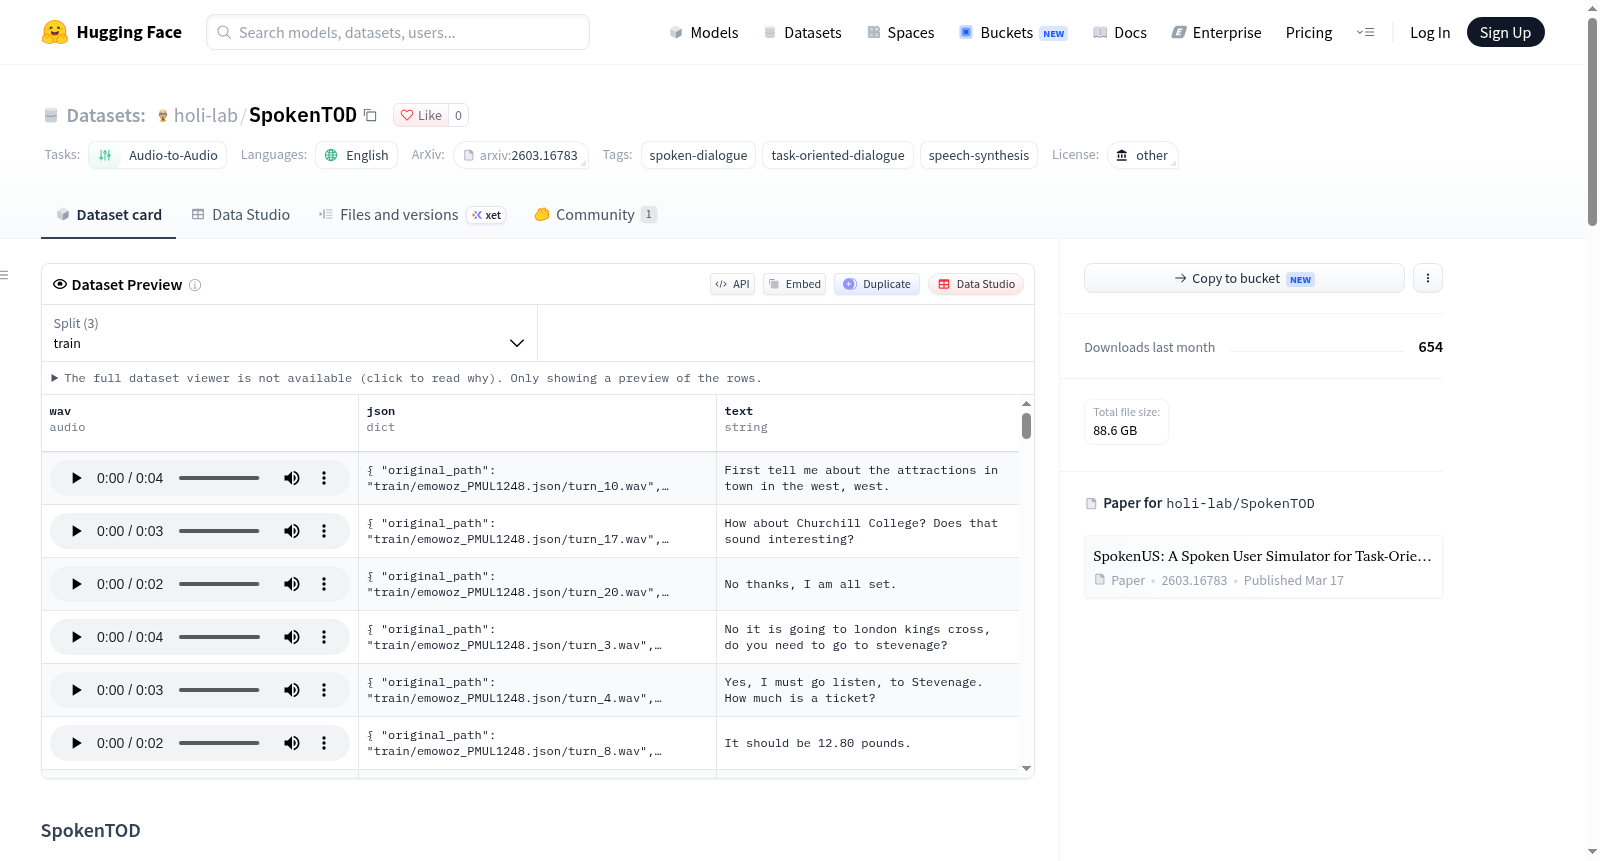Open the Pricing page
This screenshot has width=1600, height=861.
click(1309, 32)
